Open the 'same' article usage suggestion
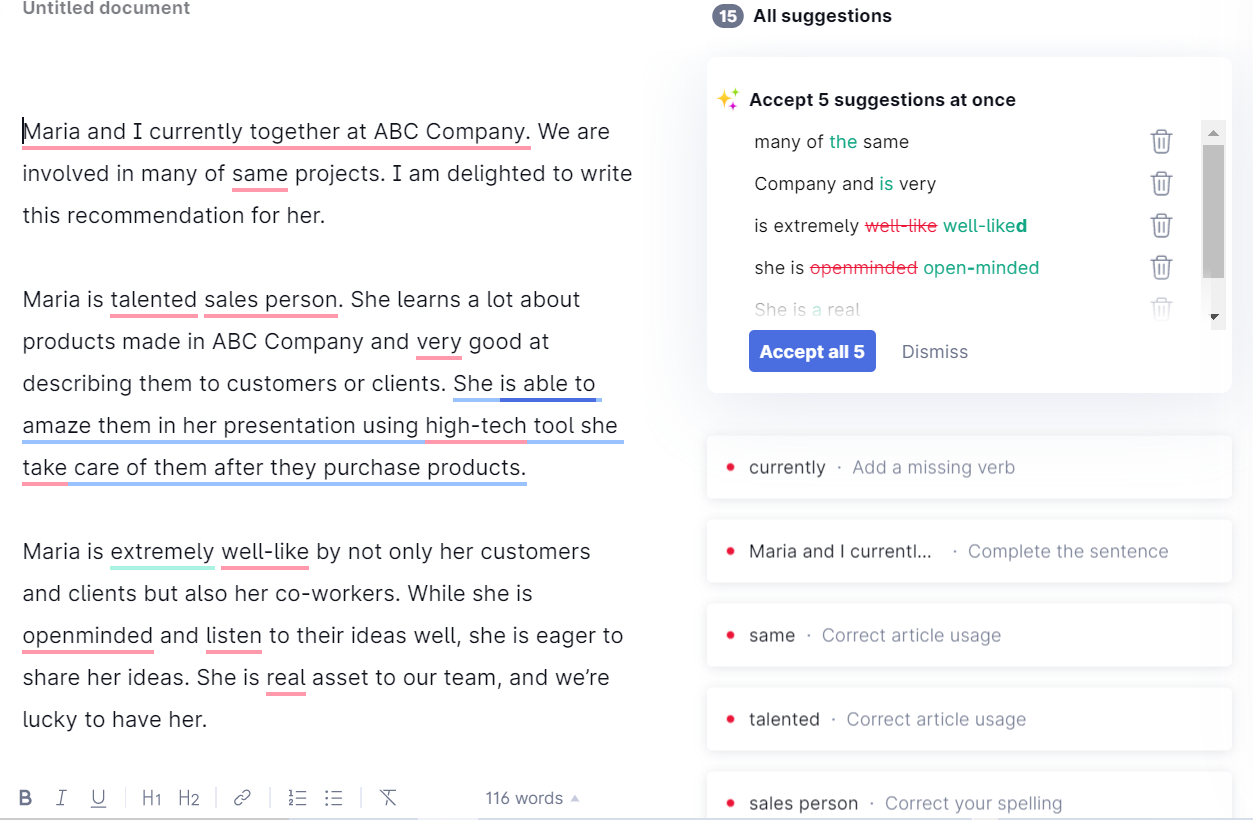This screenshot has height=820, width=1253. pyautogui.click(x=968, y=635)
